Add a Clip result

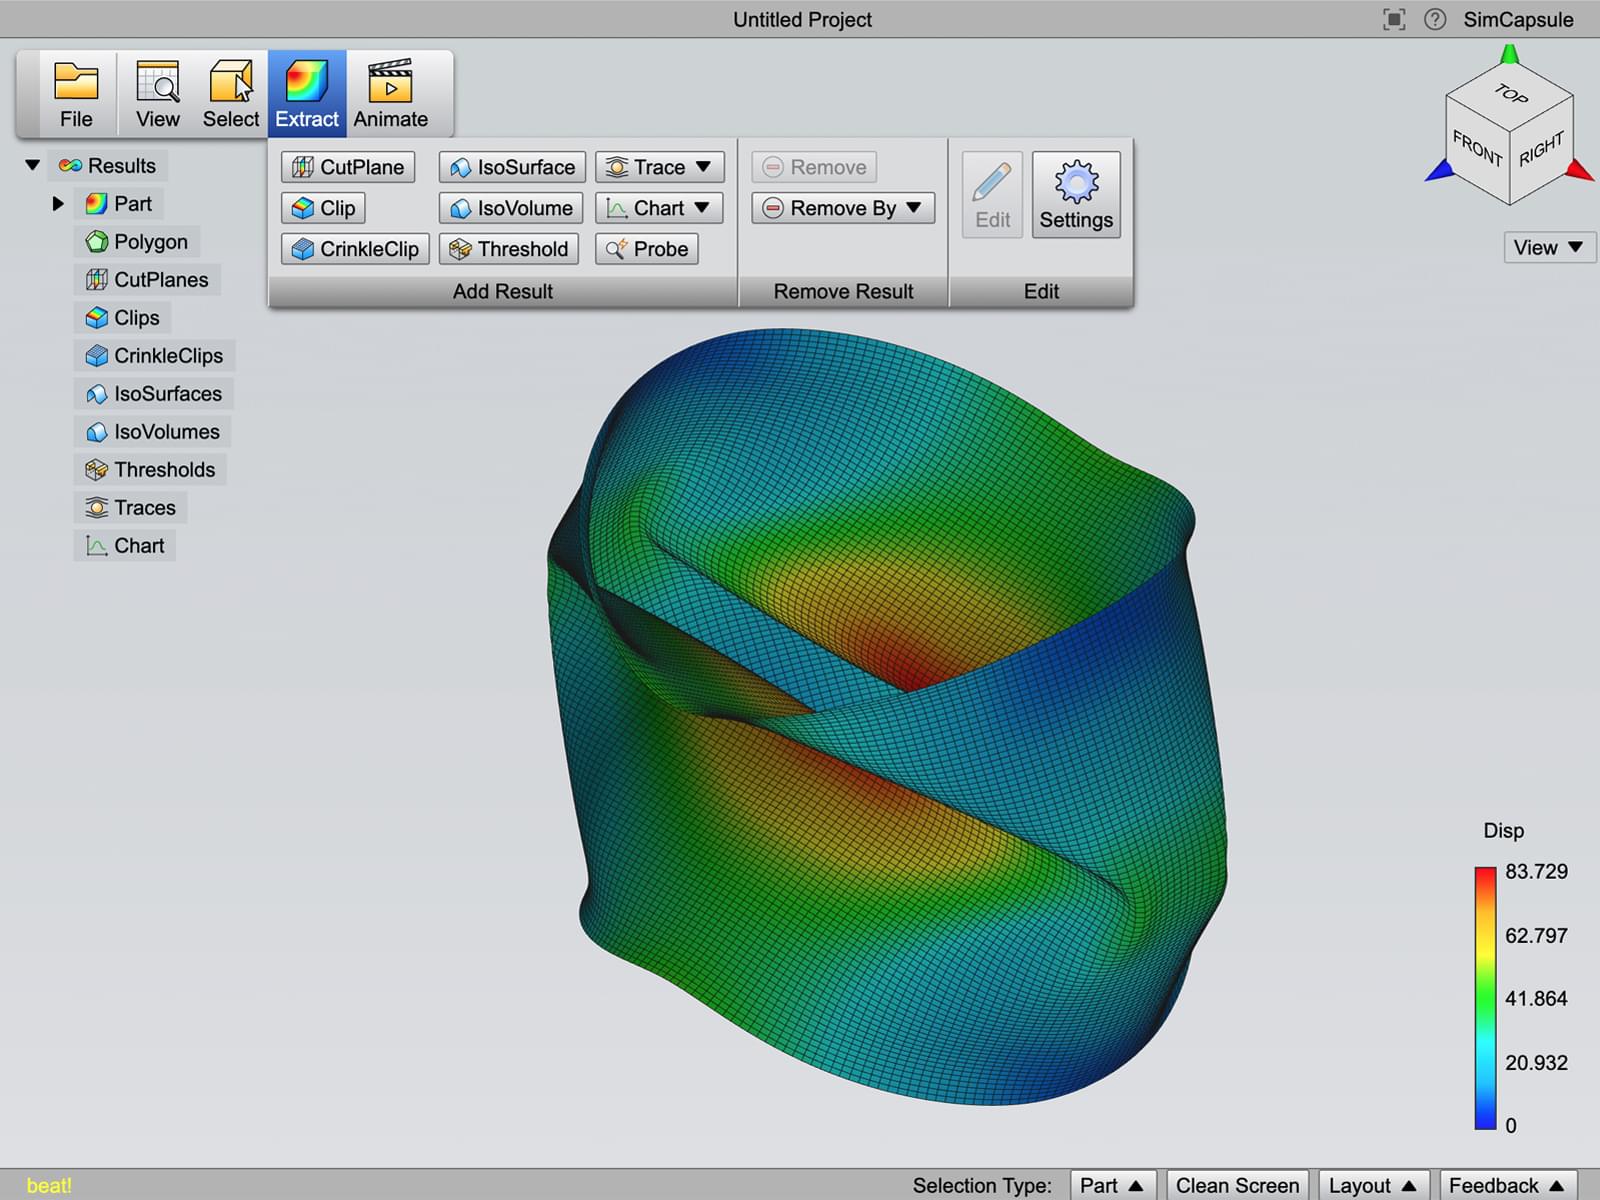click(x=323, y=208)
